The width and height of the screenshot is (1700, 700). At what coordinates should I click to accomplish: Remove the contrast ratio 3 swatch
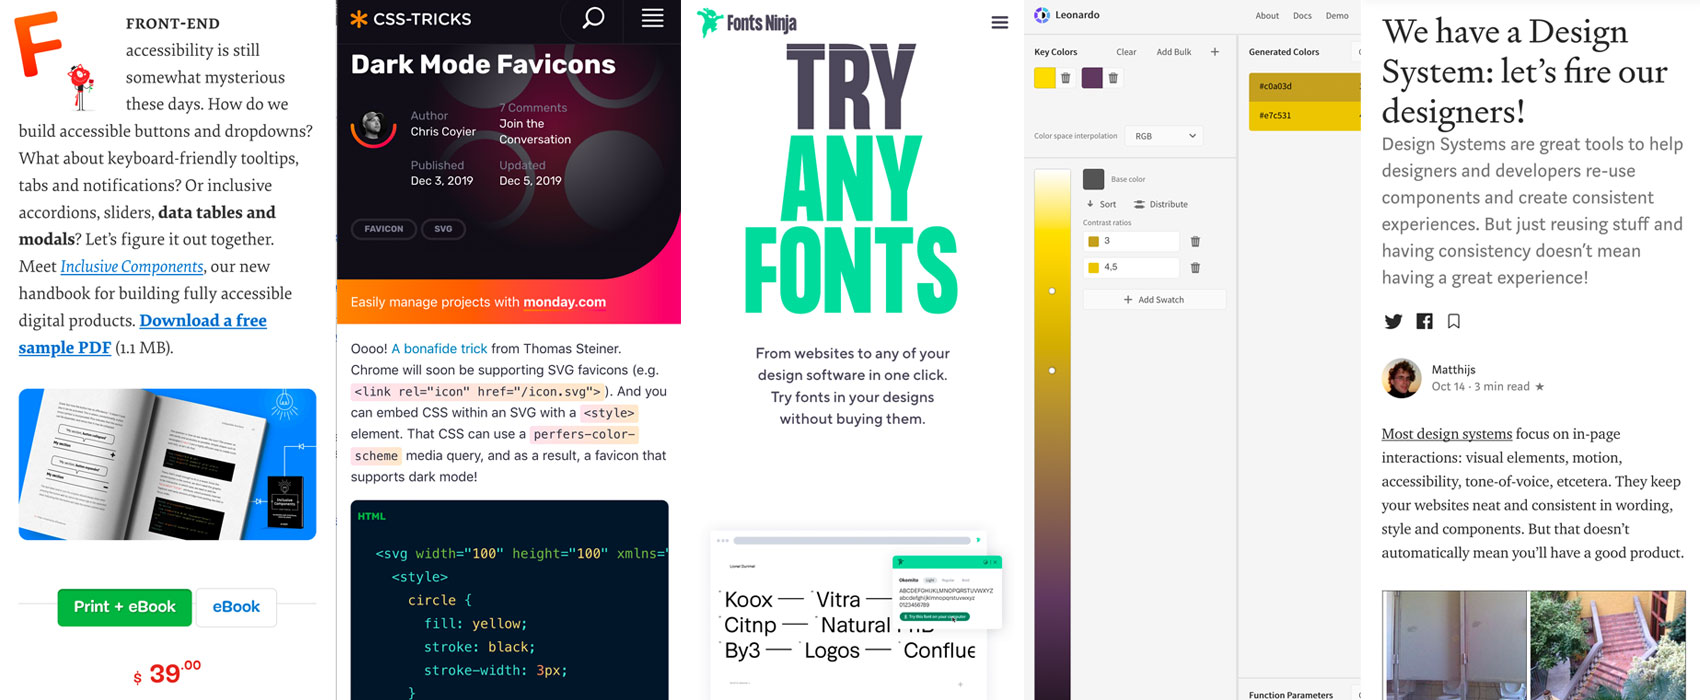coord(1195,241)
